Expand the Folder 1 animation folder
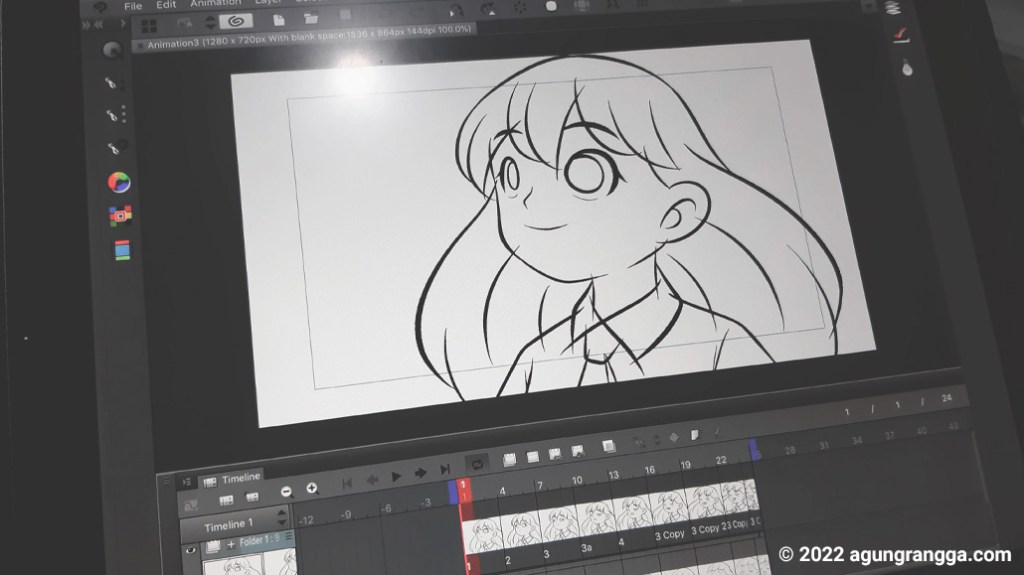This screenshot has height=575, width=1024. click(x=230, y=543)
